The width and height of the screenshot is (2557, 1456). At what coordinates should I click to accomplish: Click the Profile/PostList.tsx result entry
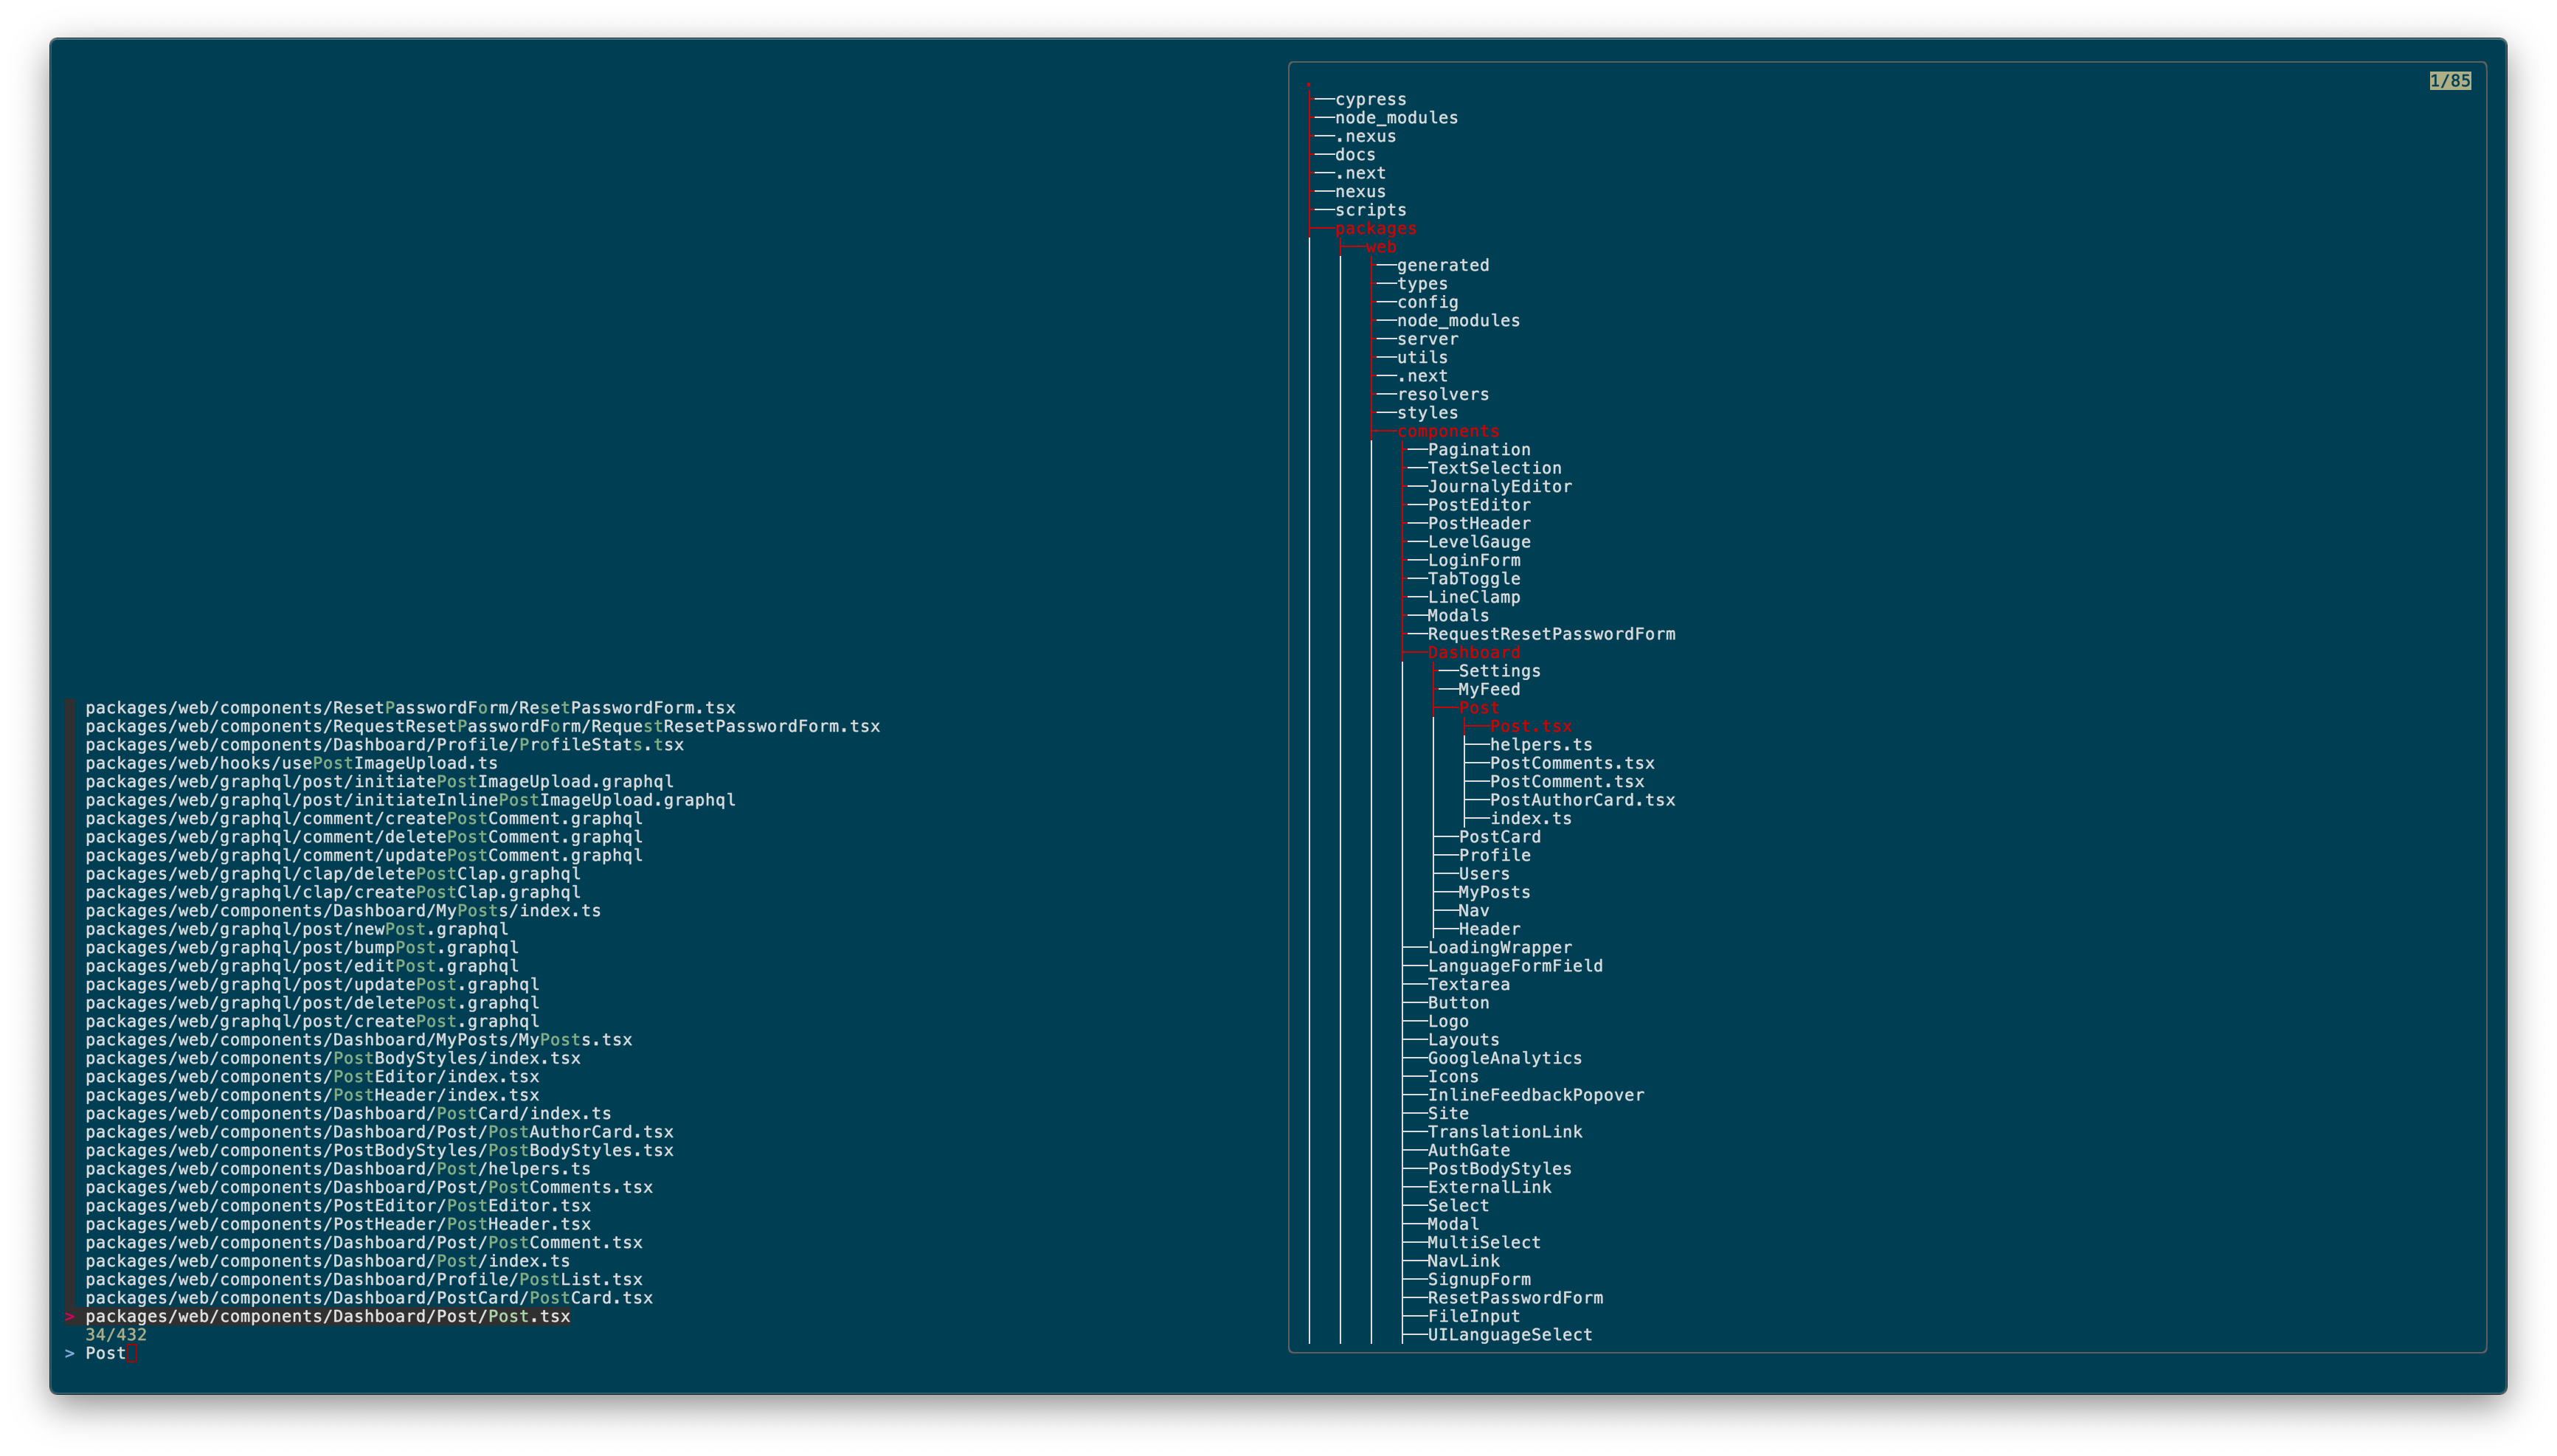point(364,1279)
